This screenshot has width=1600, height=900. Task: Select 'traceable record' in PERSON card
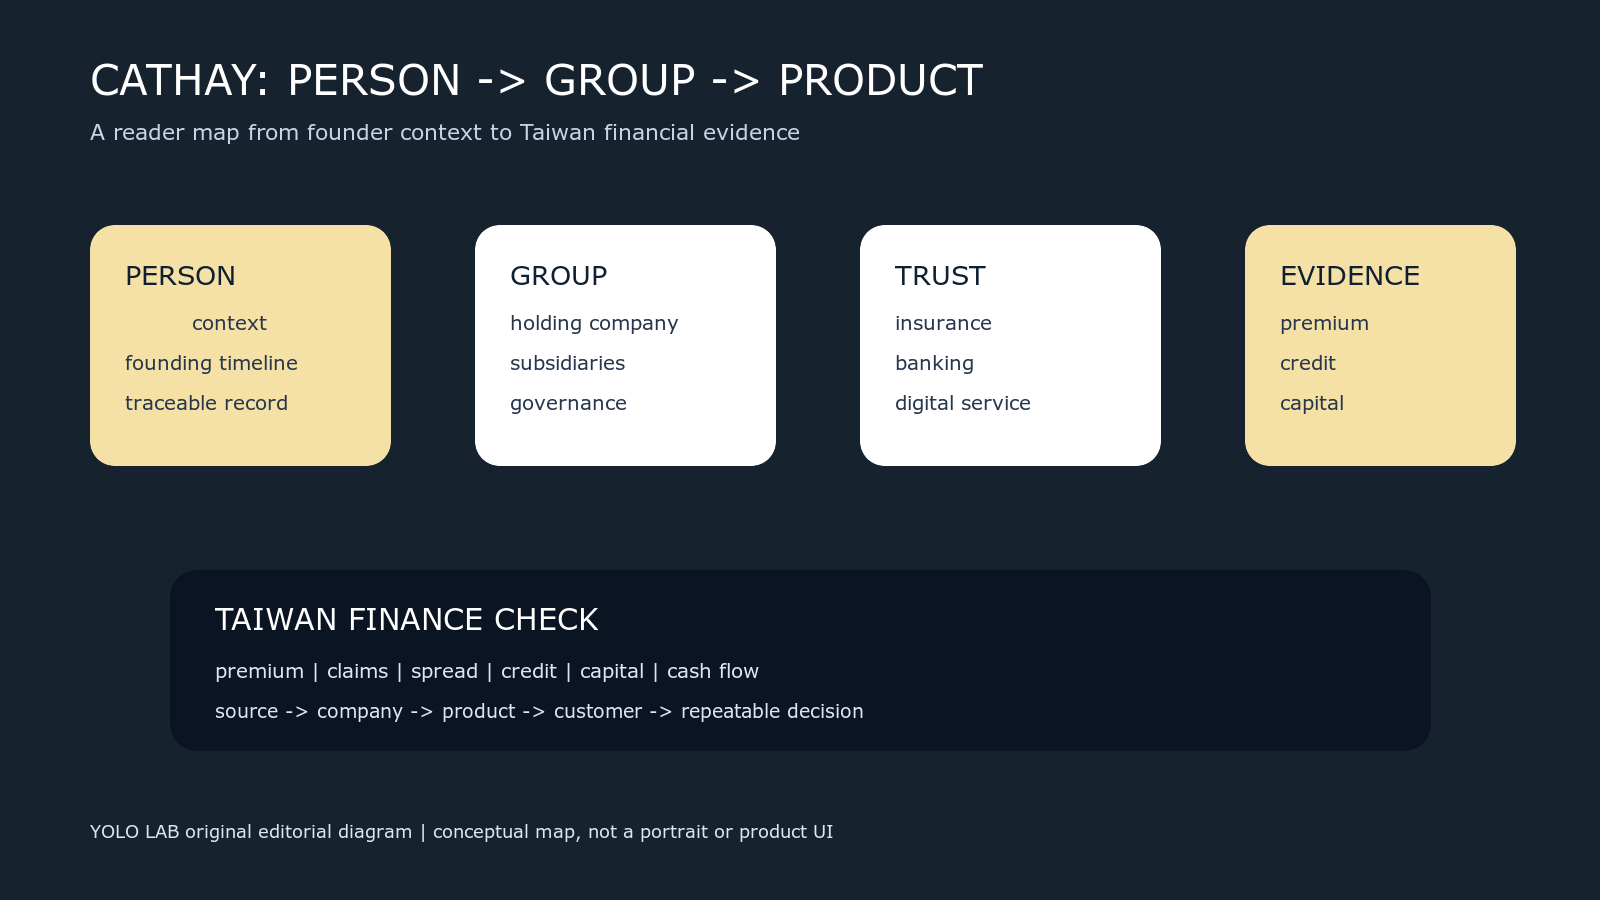[206, 403]
